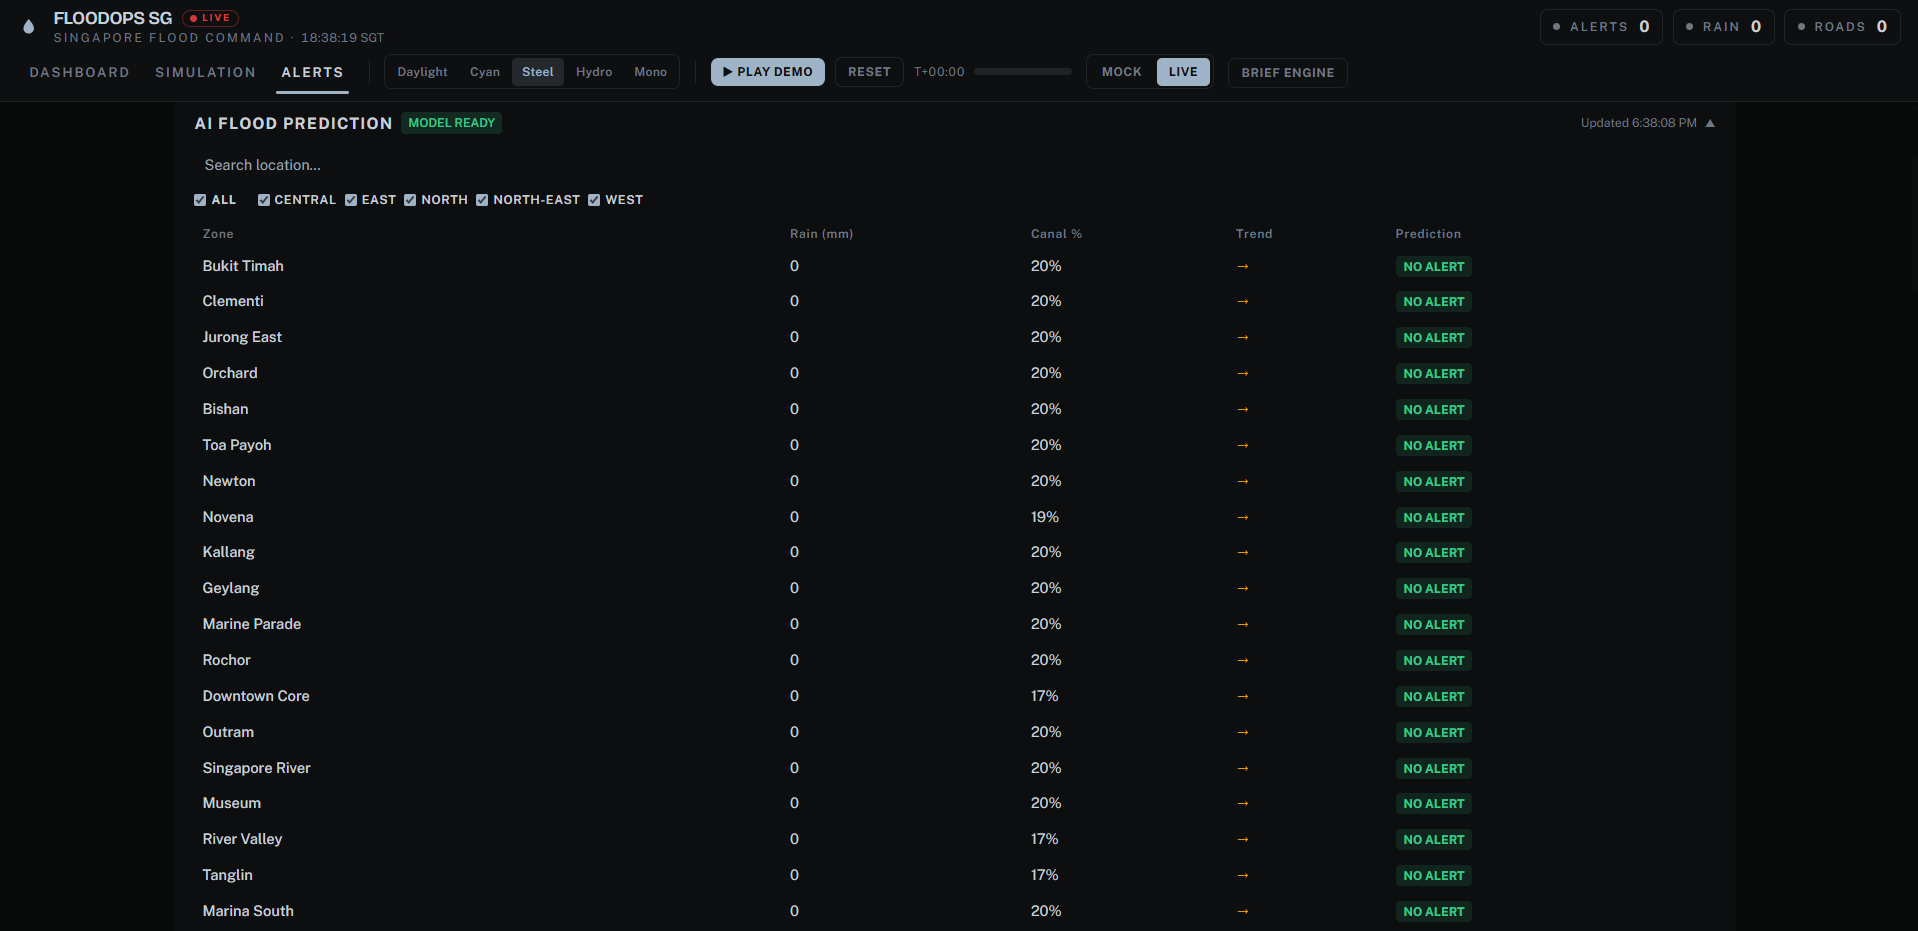The image size is (1918, 931).
Task: Click the Canal % column header
Action: [1056, 234]
